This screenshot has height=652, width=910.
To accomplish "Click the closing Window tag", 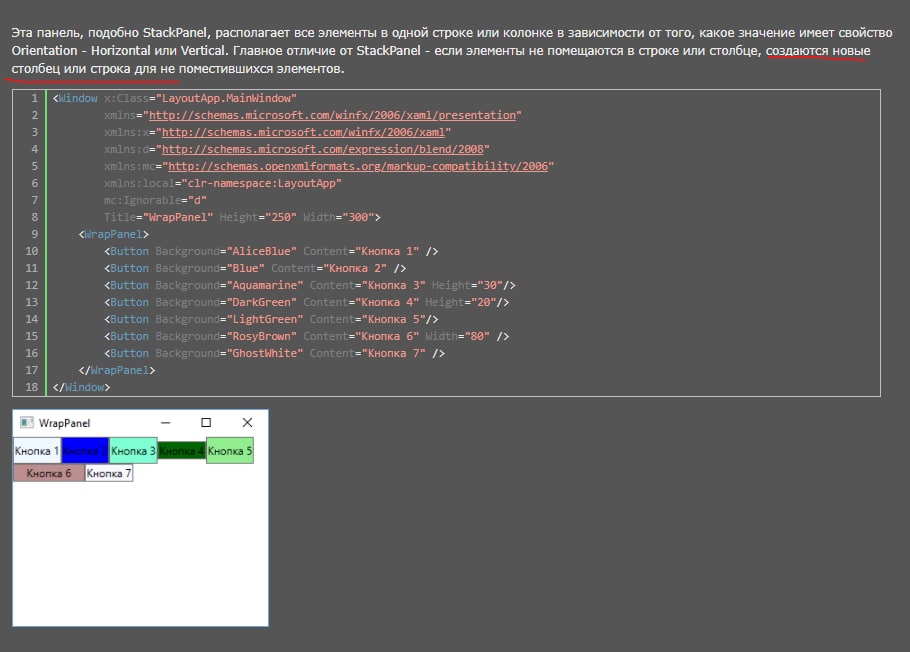I will (x=81, y=387).
